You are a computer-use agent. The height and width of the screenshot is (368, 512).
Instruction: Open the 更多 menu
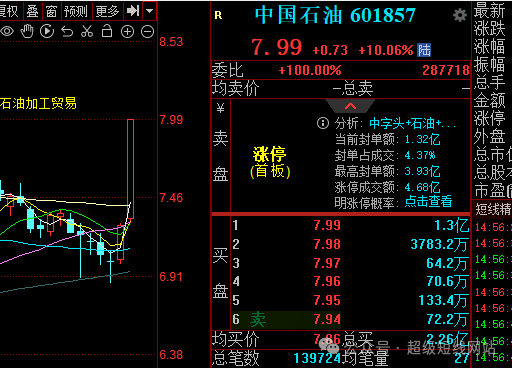(x=107, y=11)
